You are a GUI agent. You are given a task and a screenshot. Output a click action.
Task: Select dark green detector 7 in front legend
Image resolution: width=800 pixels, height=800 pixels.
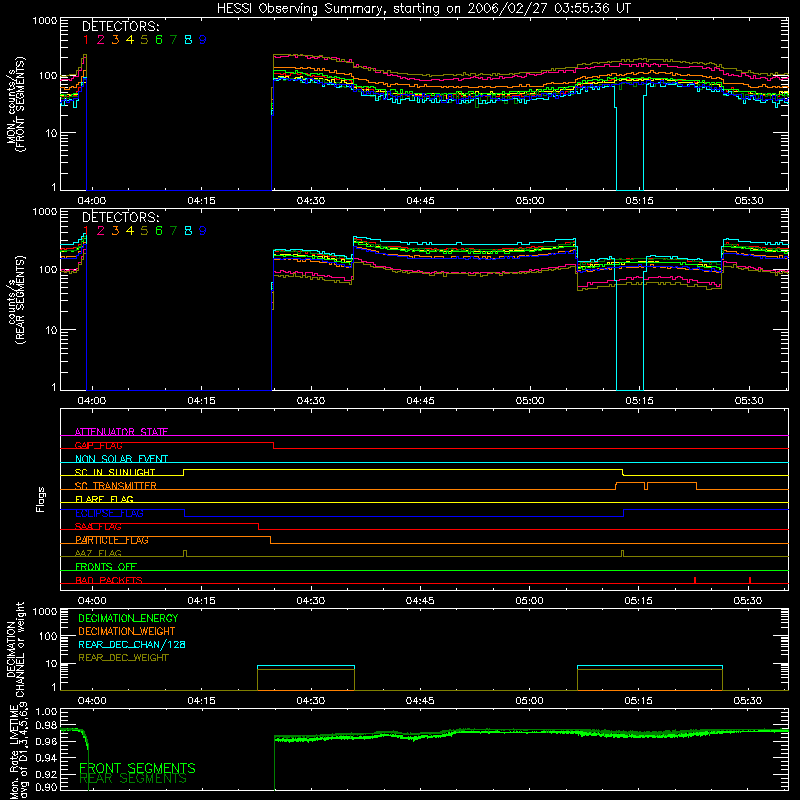tap(173, 40)
